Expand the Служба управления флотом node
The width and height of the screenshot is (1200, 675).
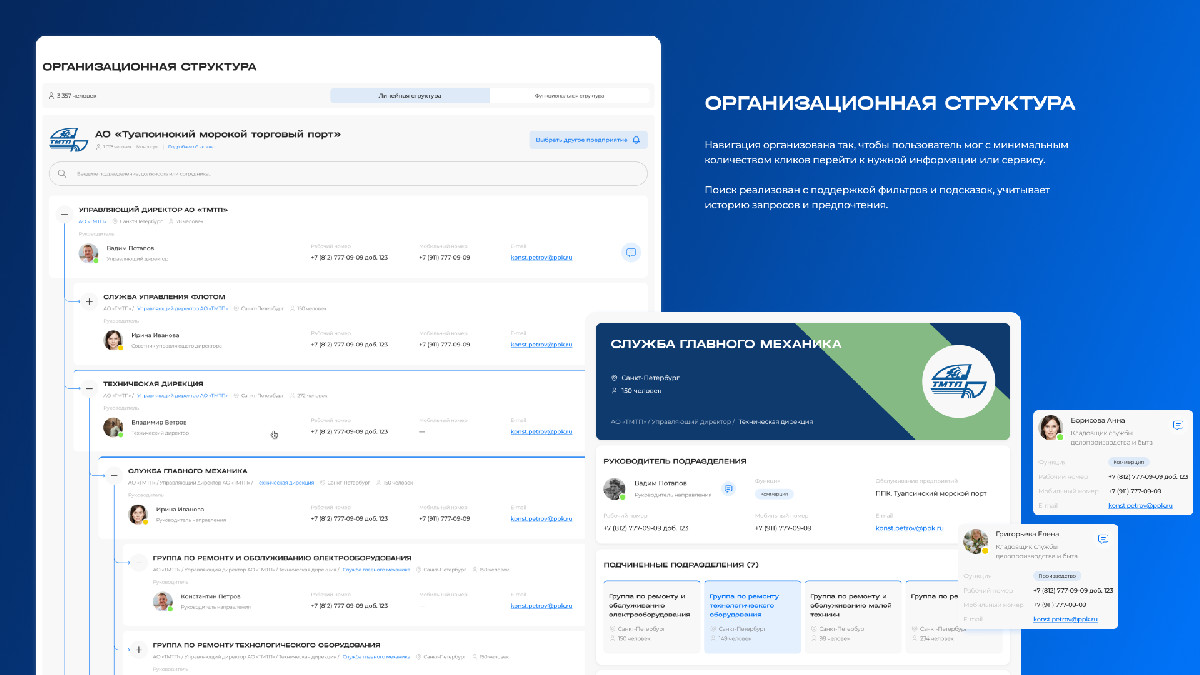tap(89, 299)
